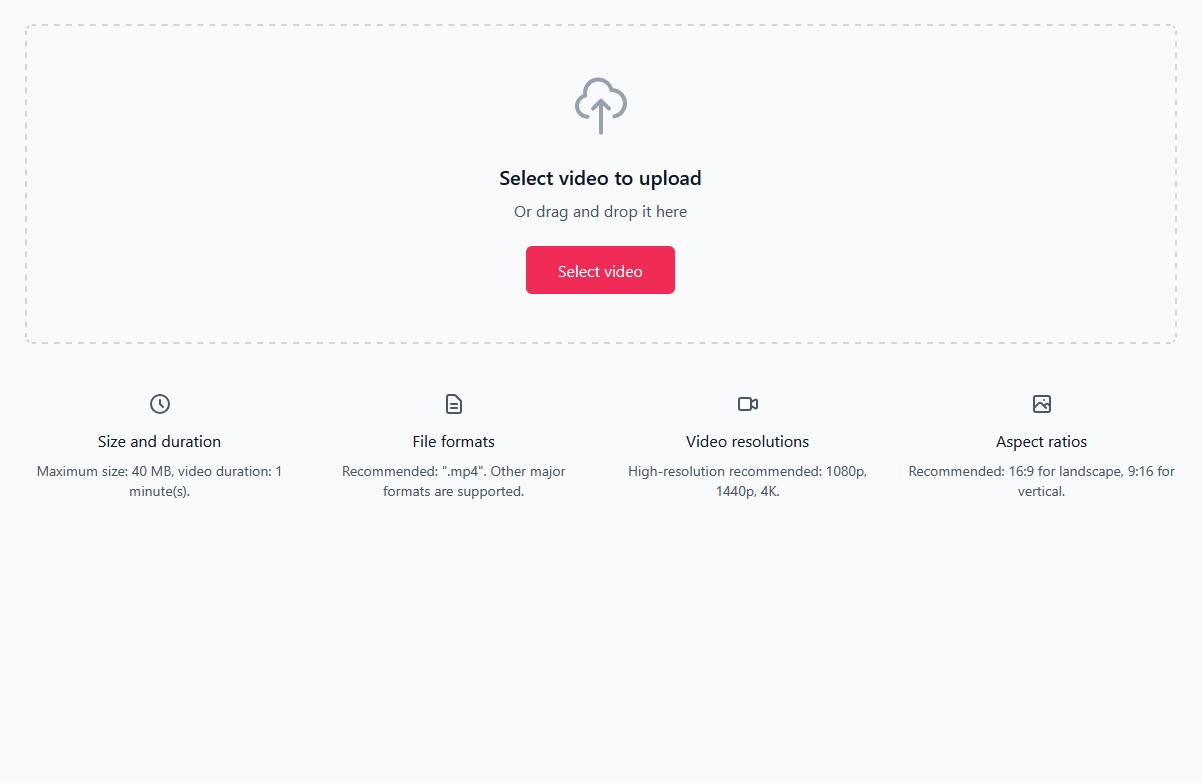Select the "Aspect ratios" heading
Screen dimensions: 1203x783
pyautogui.click(x=1042, y=442)
